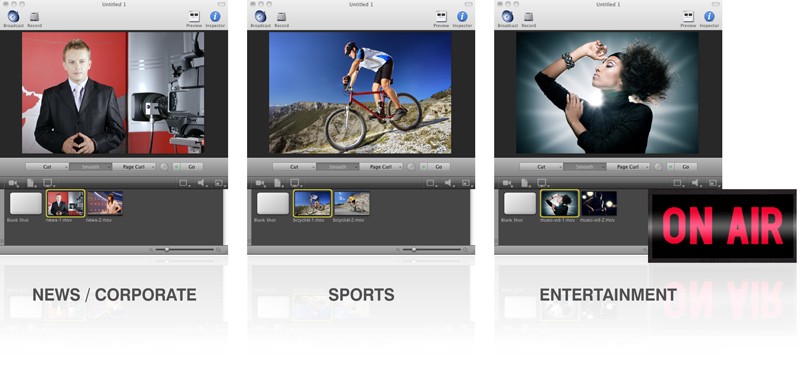Toggle round button beside Page Curl, entertainment window
800x383 pixels.
(658, 167)
